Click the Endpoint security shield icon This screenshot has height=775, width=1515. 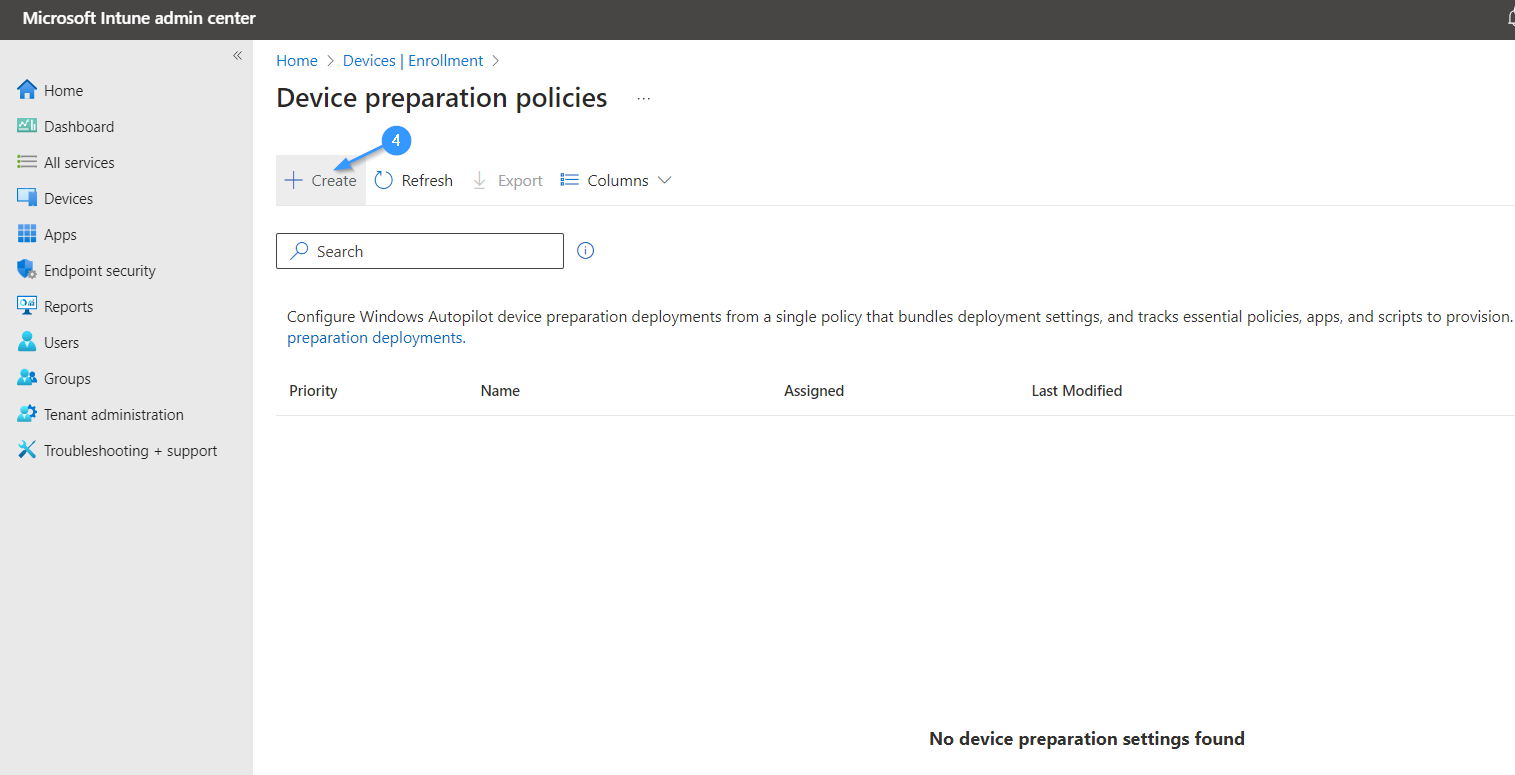click(27, 270)
